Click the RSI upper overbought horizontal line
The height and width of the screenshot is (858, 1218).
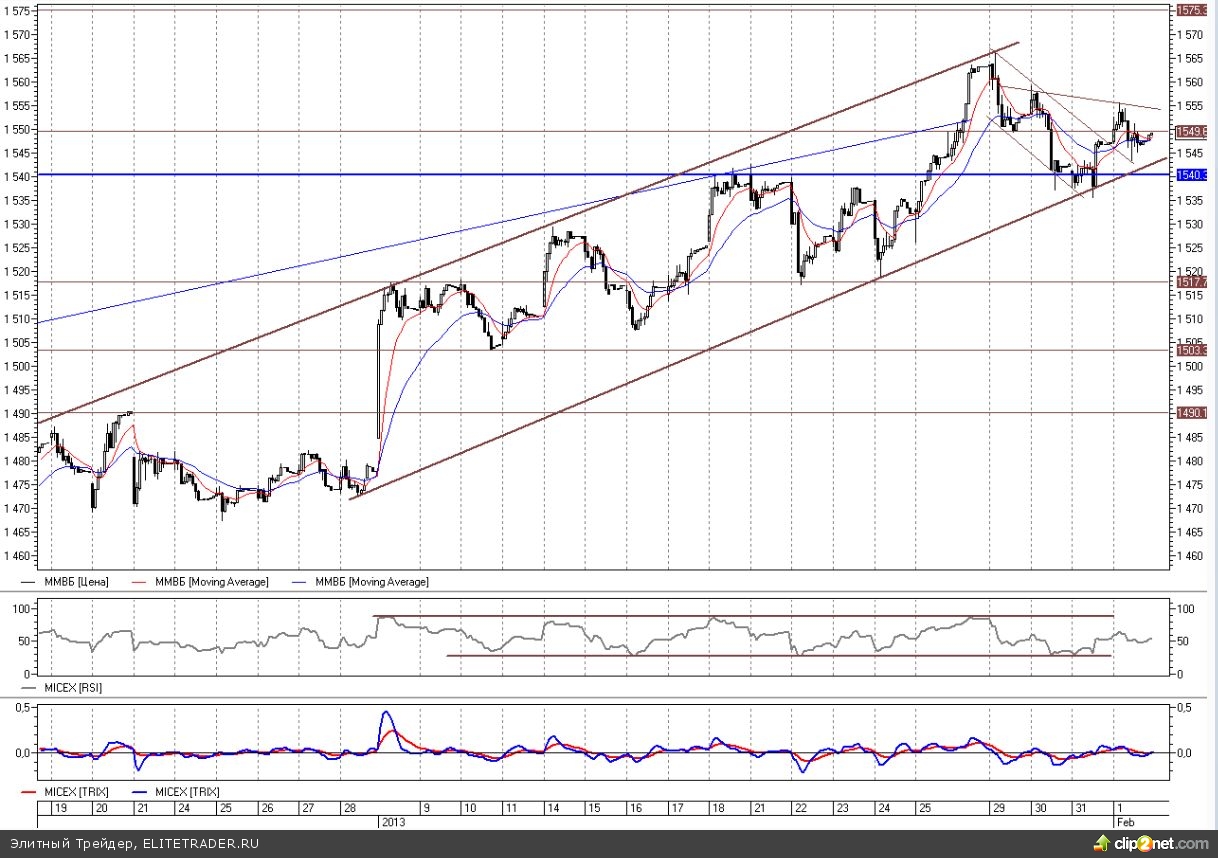740,616
